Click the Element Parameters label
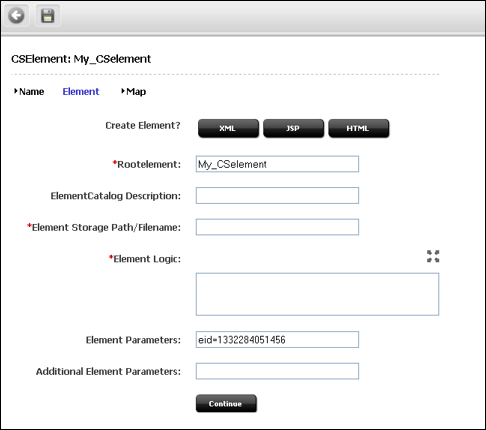This screenshot has width=486, height=430. [x=133, y=340]
